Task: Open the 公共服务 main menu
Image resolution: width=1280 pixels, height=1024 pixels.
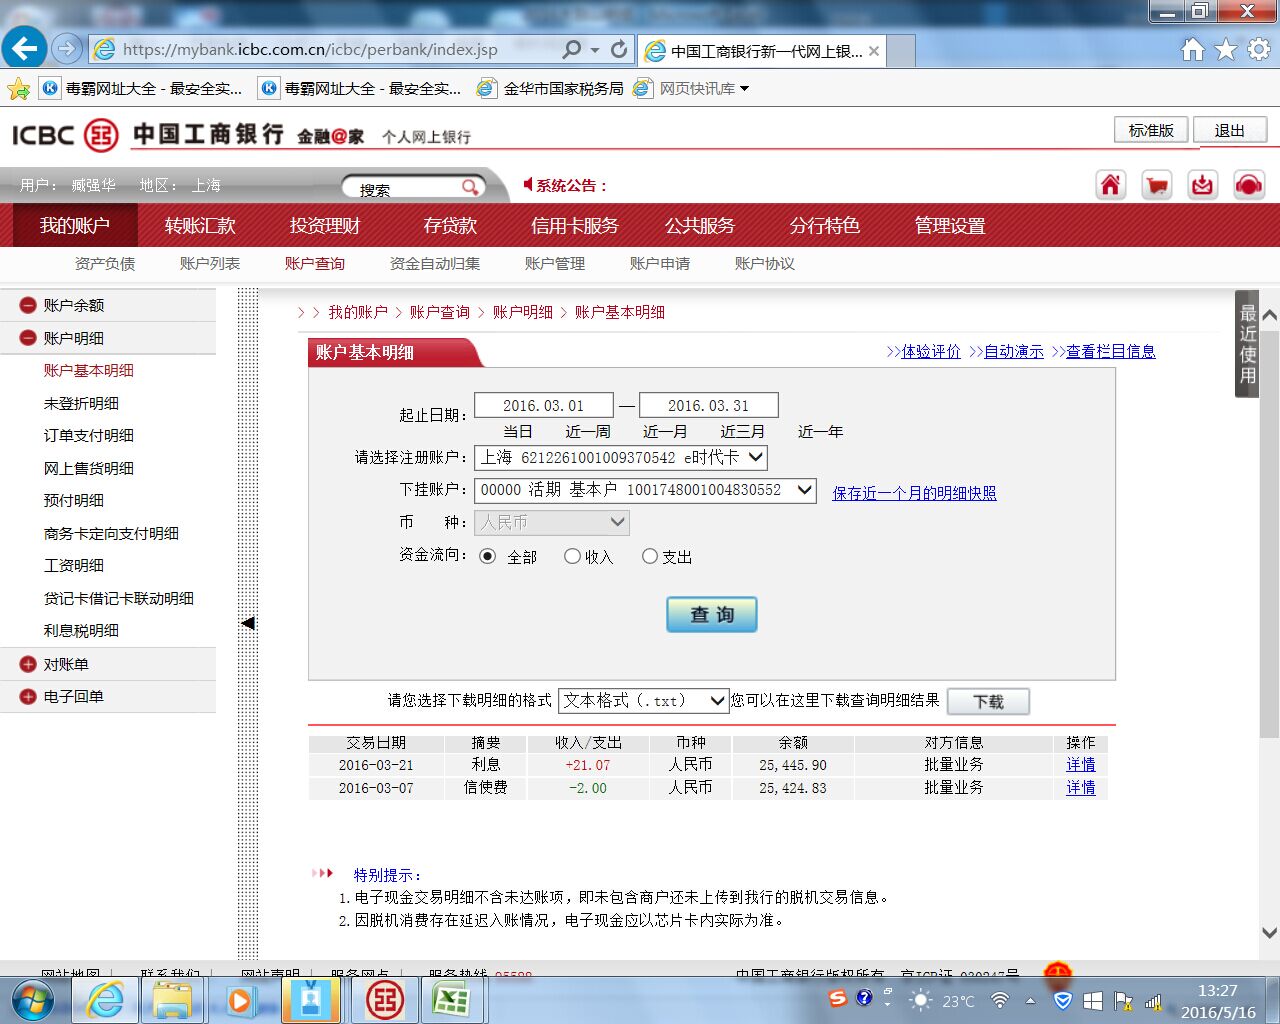Action: point(700,226)
